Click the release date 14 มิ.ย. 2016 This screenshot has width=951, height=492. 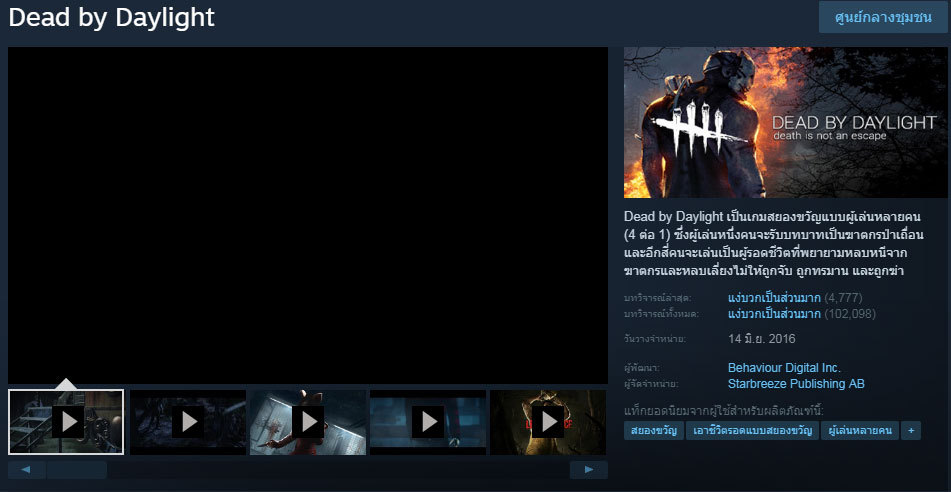[x=761, y=339]
